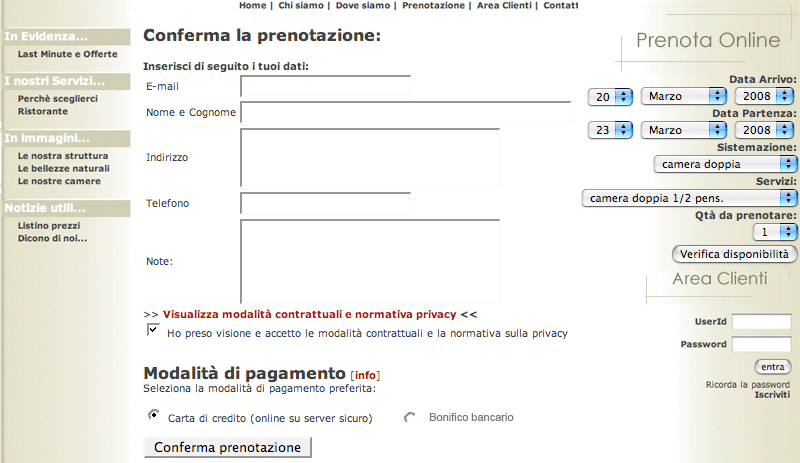Screen dimensions: 800x463
Task: Select Carta di credito payment option
Action: 153,414
